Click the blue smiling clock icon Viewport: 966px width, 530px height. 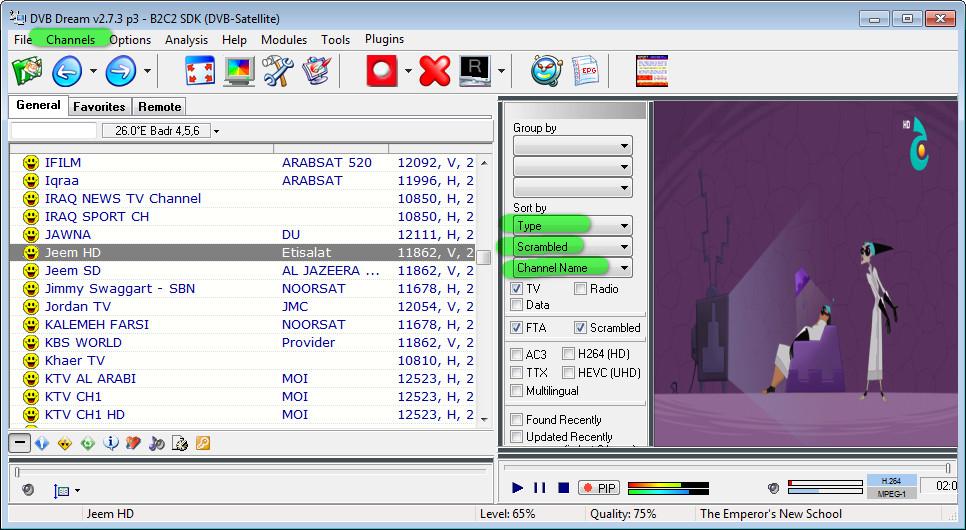(x=546, y=71)
